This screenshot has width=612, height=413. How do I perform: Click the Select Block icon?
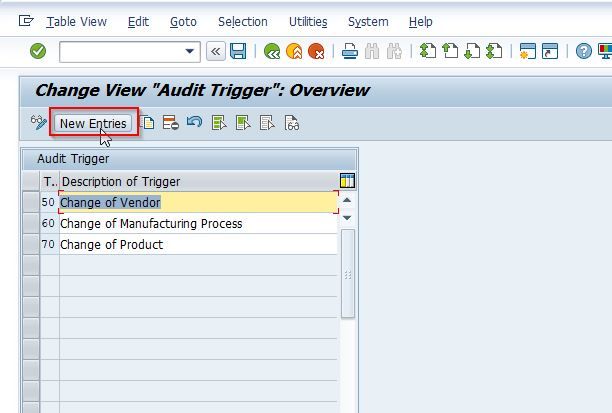(x=243, y=123)
